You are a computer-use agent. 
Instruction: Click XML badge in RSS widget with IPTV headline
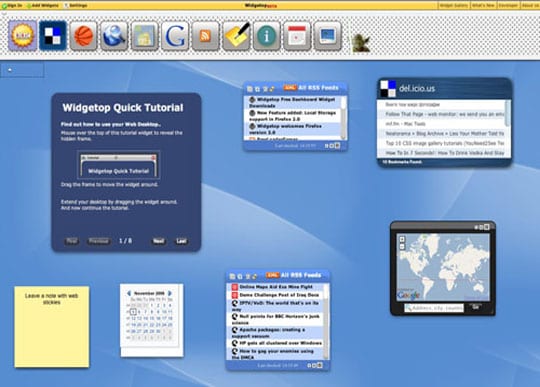coord(272,275)
